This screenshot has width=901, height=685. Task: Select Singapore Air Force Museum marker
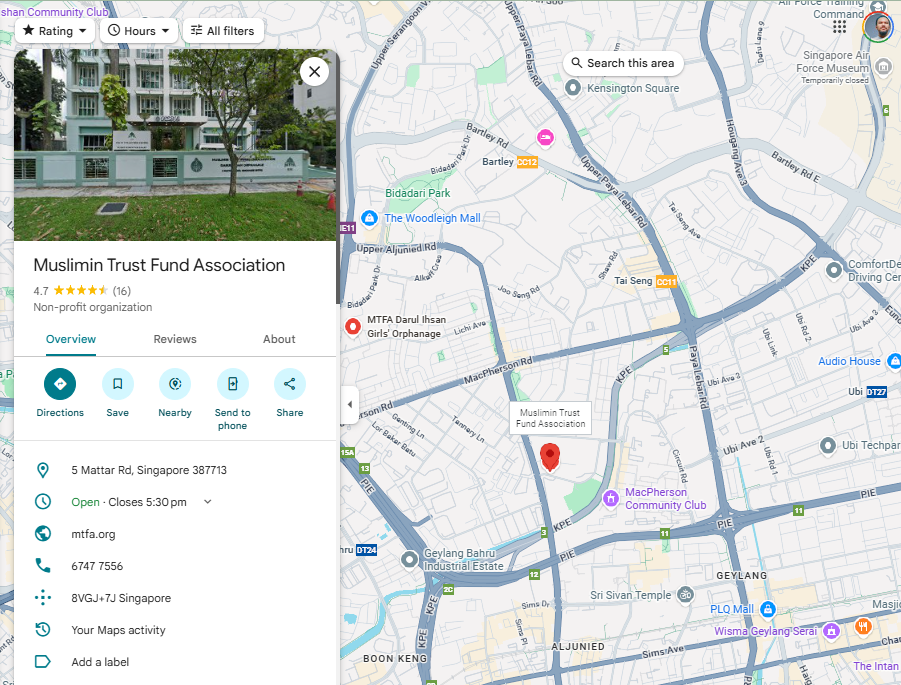[x=883, y=67]
